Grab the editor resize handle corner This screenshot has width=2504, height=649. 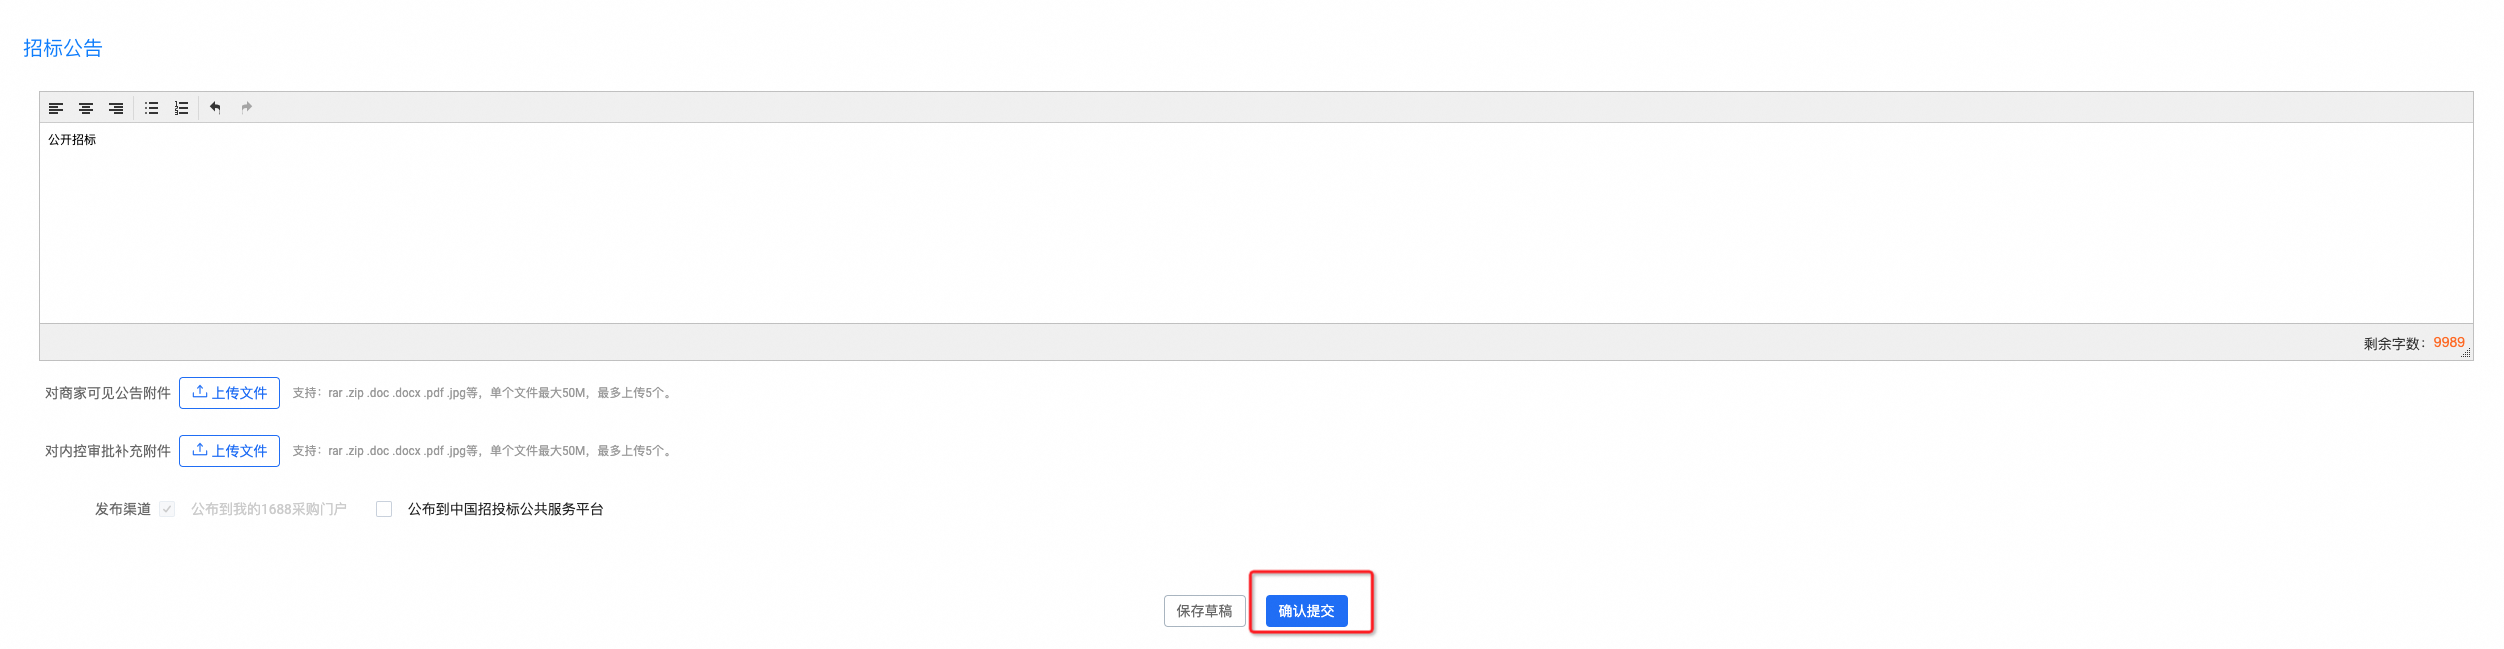pyautogui.click(x=2466, y=353)
